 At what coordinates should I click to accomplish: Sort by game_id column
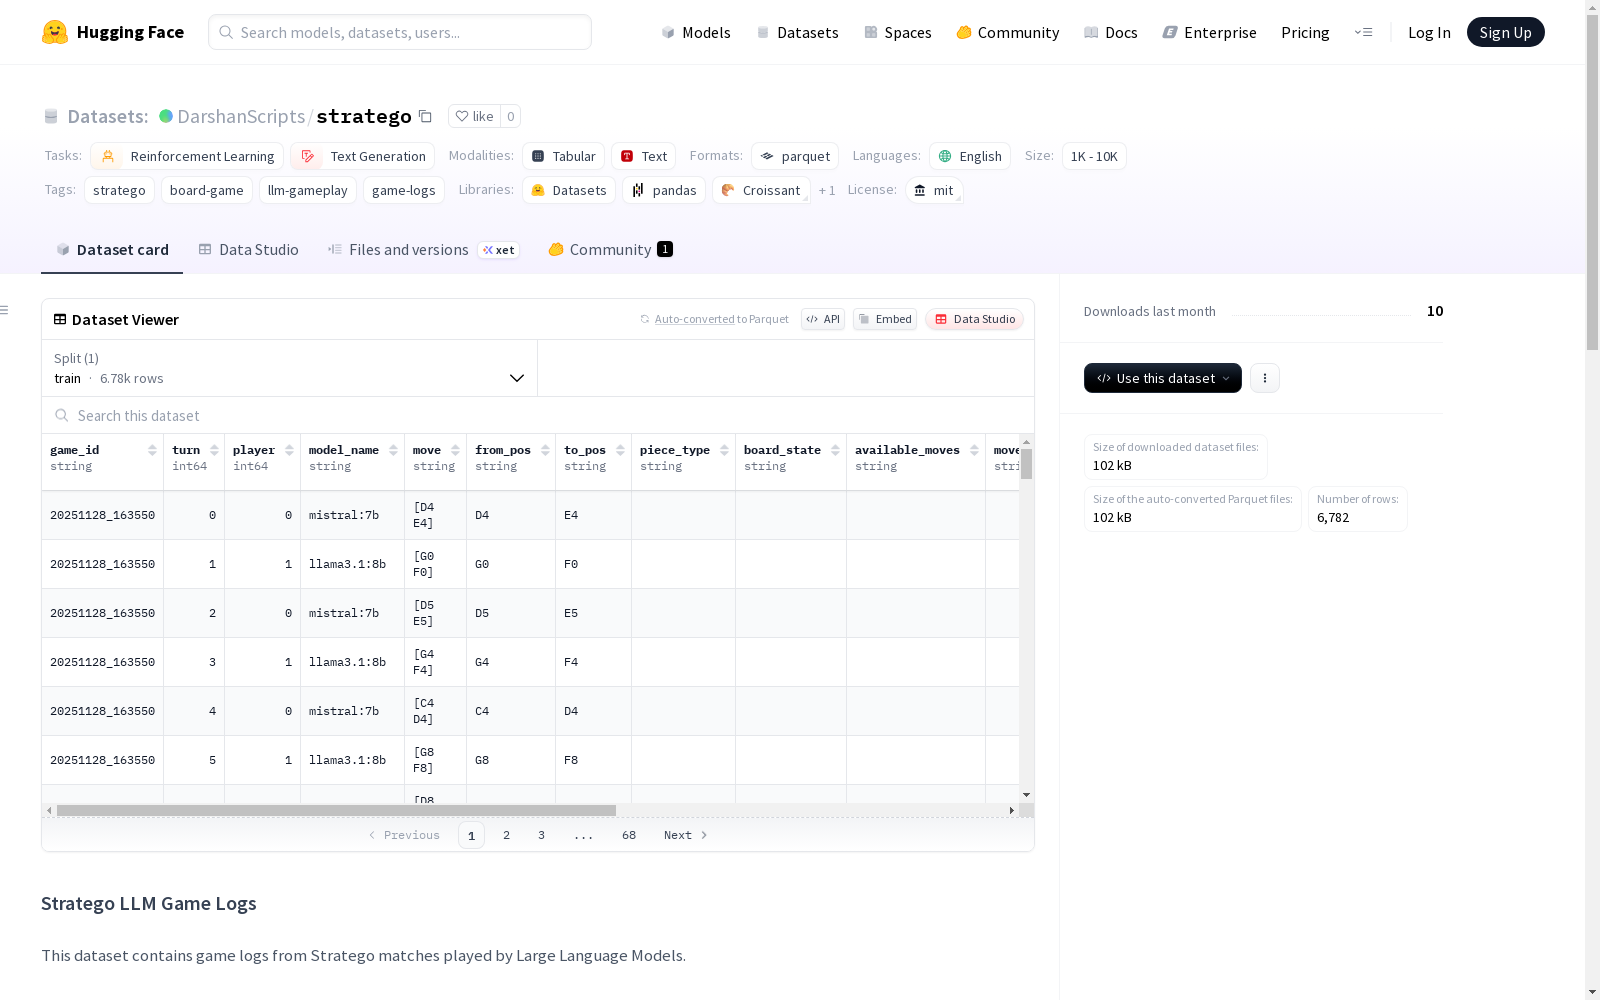click(152, 450)
